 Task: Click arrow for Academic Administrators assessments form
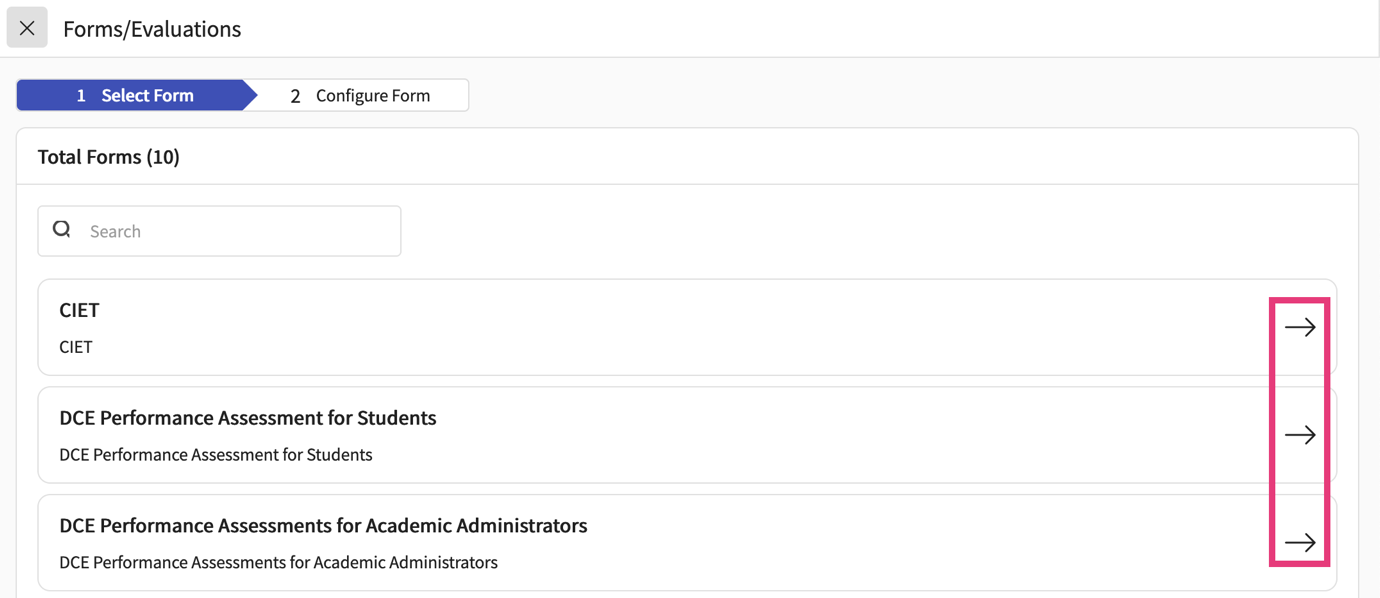pos(1300,543)
